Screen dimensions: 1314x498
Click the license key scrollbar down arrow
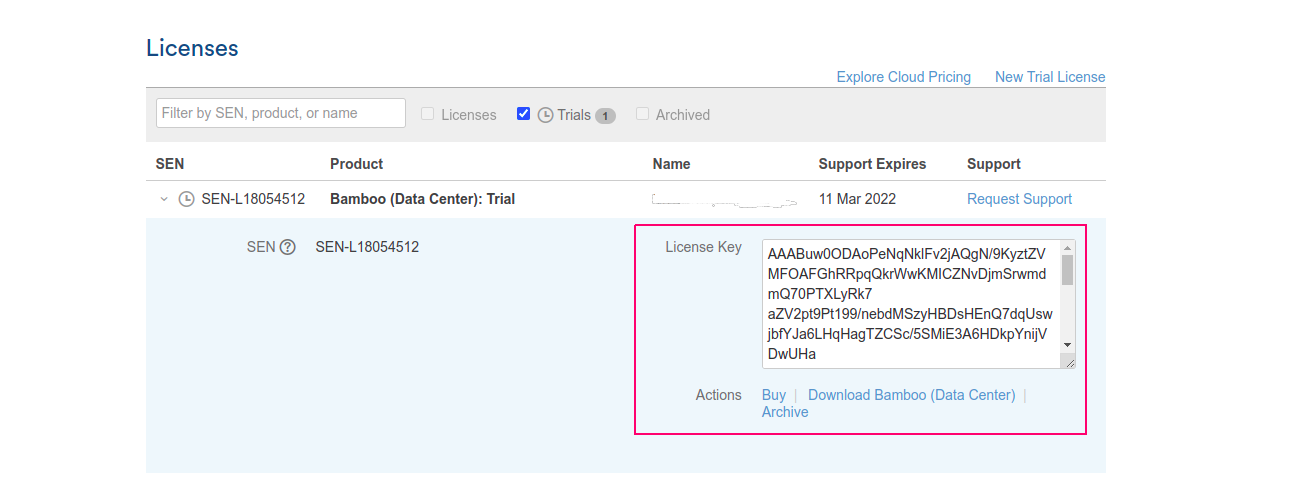click(1067, 345)
